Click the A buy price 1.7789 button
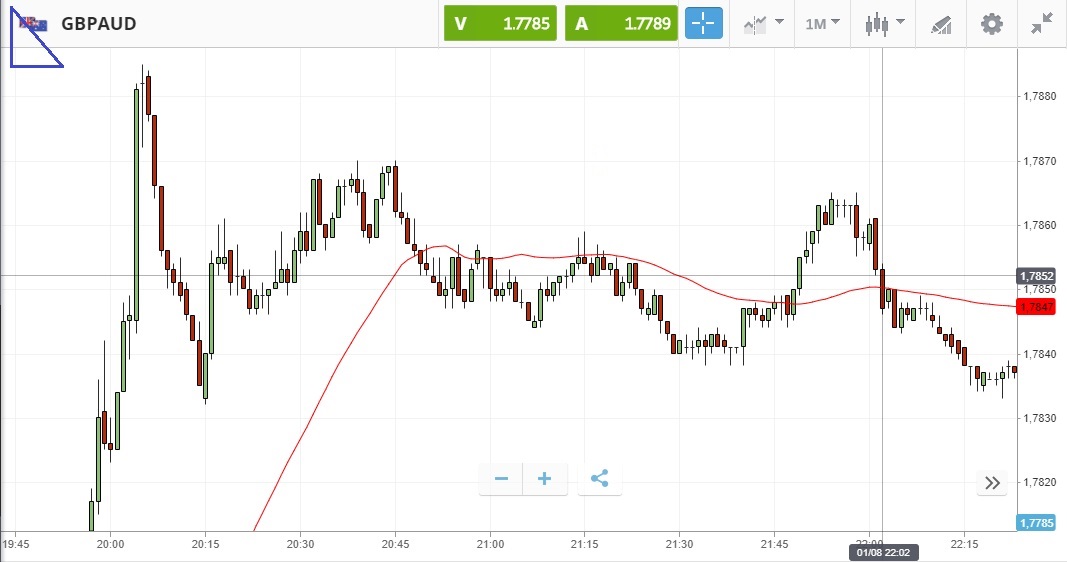The height and width of the screenshot is (562, 1067). pos(621,24)
